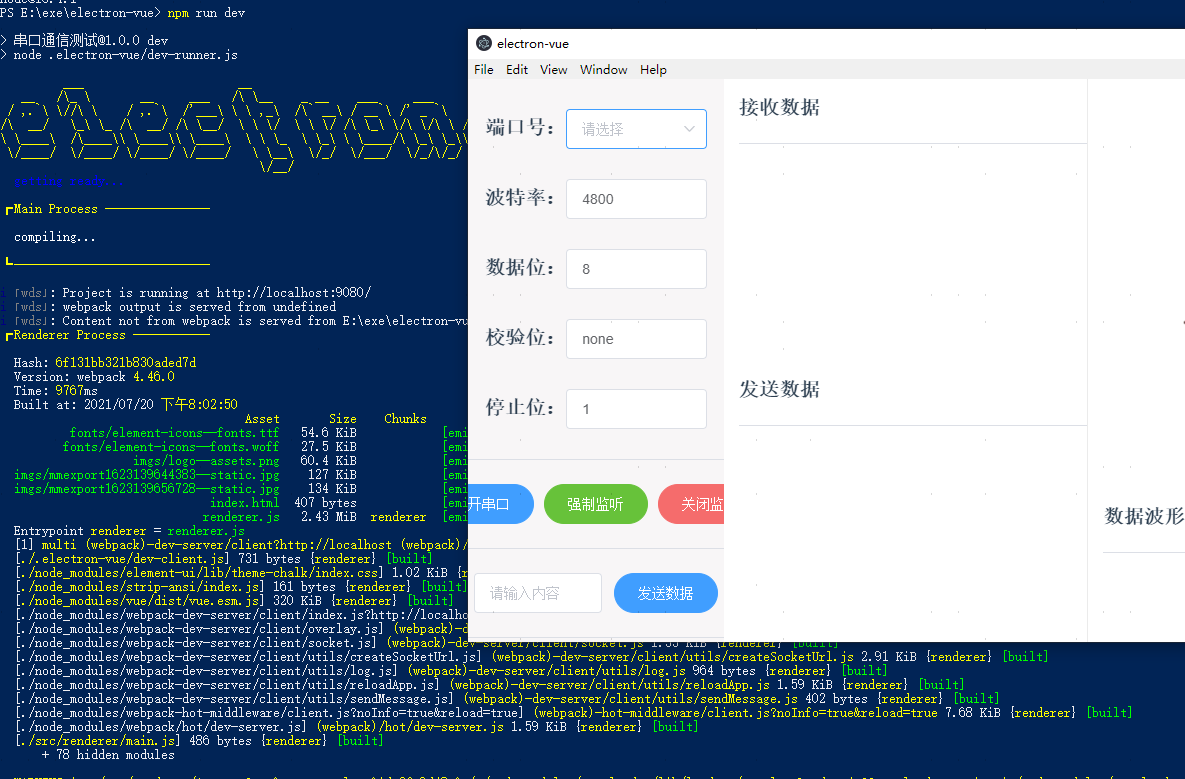Click the blue 开串口 button
The width and height of the screenshot is (1185, 779).
click(500, 504)
